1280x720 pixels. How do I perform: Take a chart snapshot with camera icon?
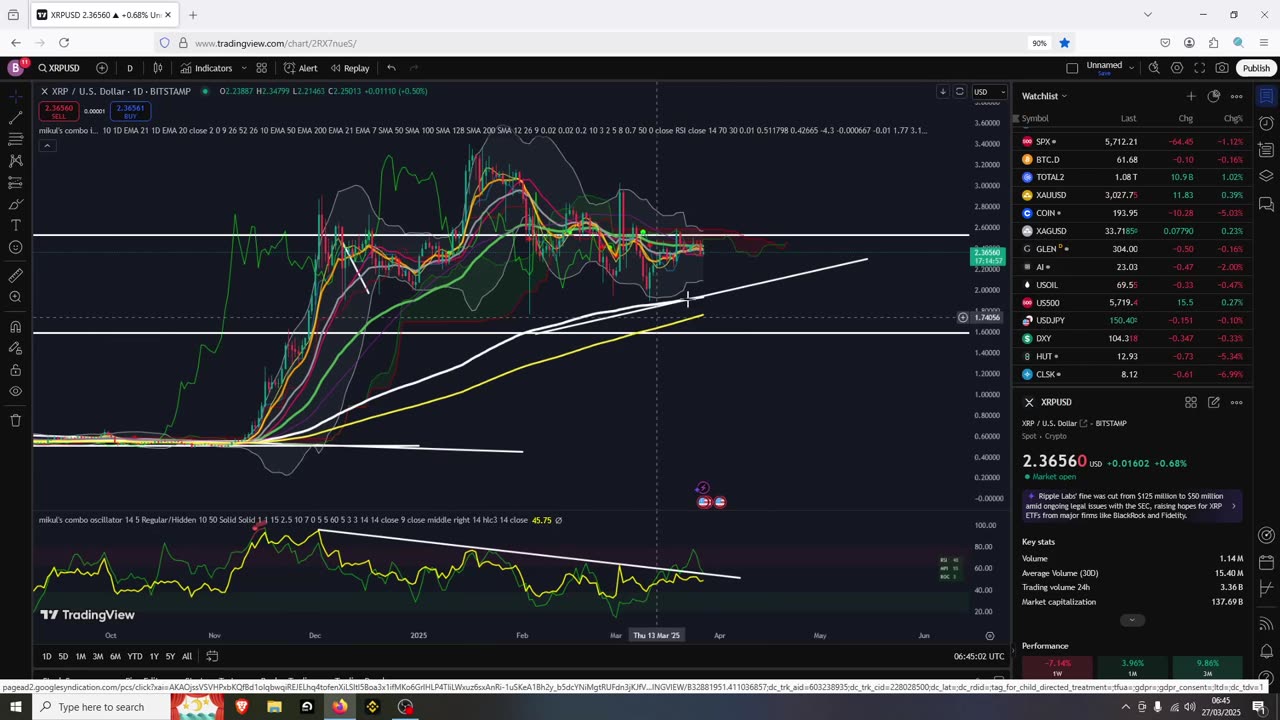point(1222,68)
